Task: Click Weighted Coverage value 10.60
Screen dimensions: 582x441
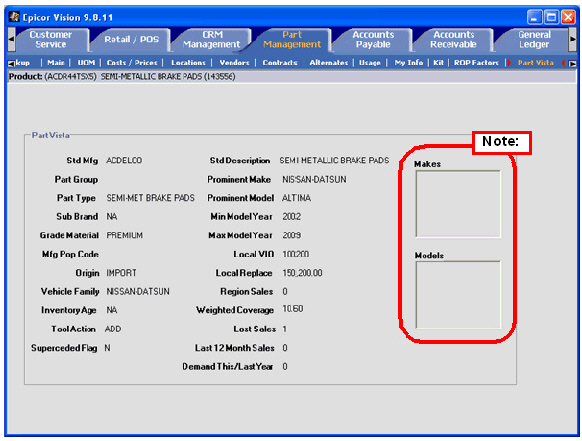Action: [292, 309]
